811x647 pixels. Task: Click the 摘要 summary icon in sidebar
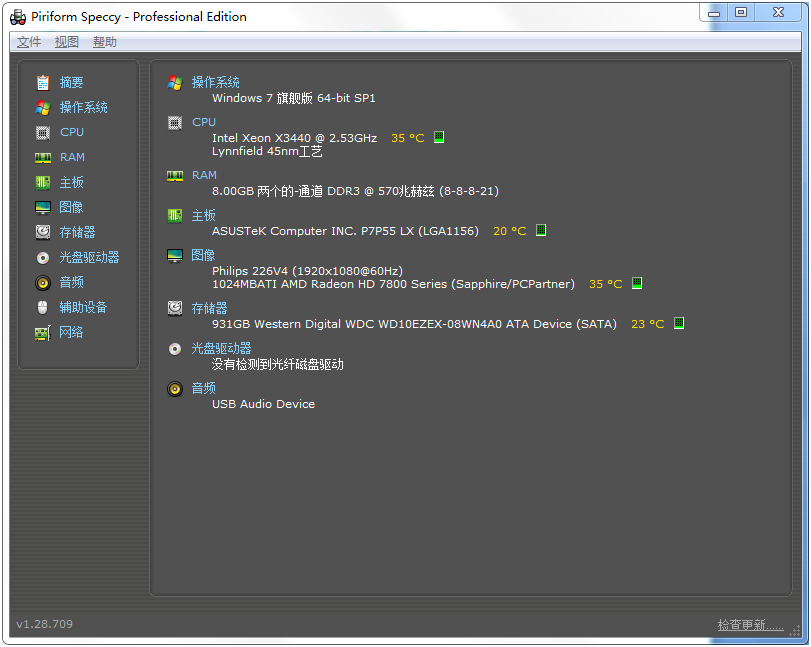click(43, 83)
